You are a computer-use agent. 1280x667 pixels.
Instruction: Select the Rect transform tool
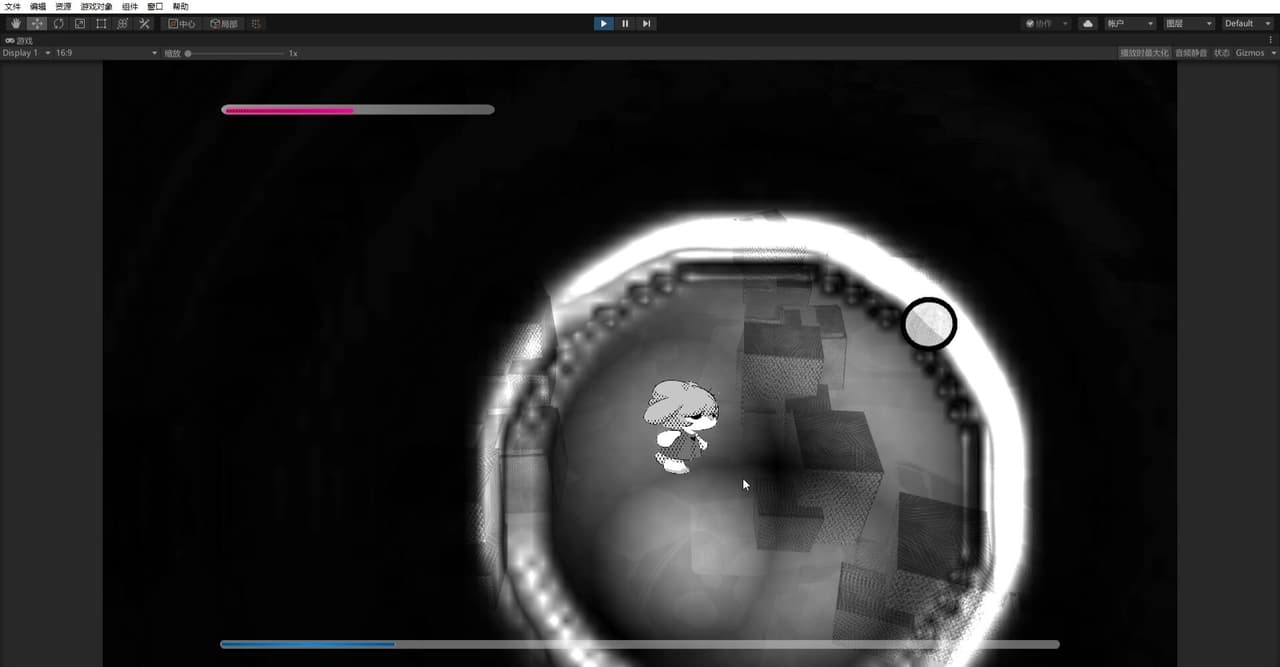click(x=101, y=23)
